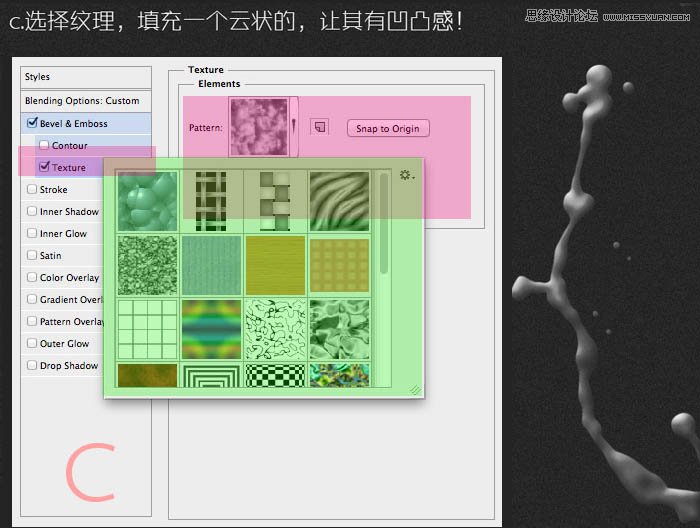Viewport: 700px width, 528px height.
Task: Select the Contour style label
Action: point(70,146)
